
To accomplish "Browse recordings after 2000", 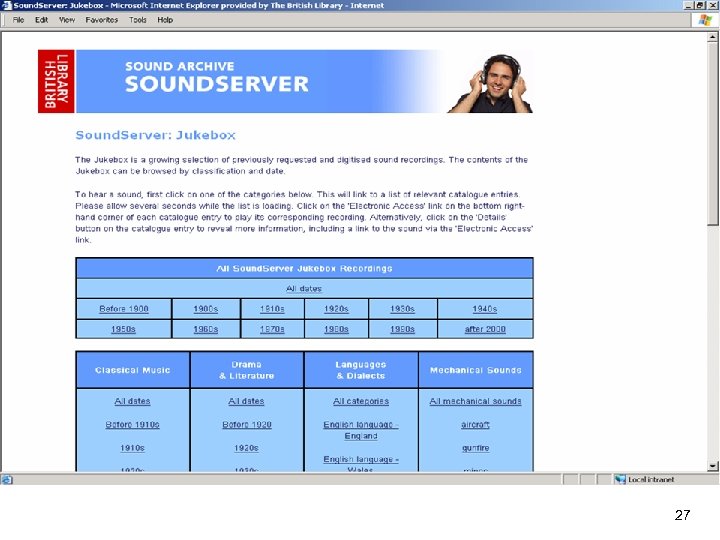I will pyautogui.click(x=485, y=329).
